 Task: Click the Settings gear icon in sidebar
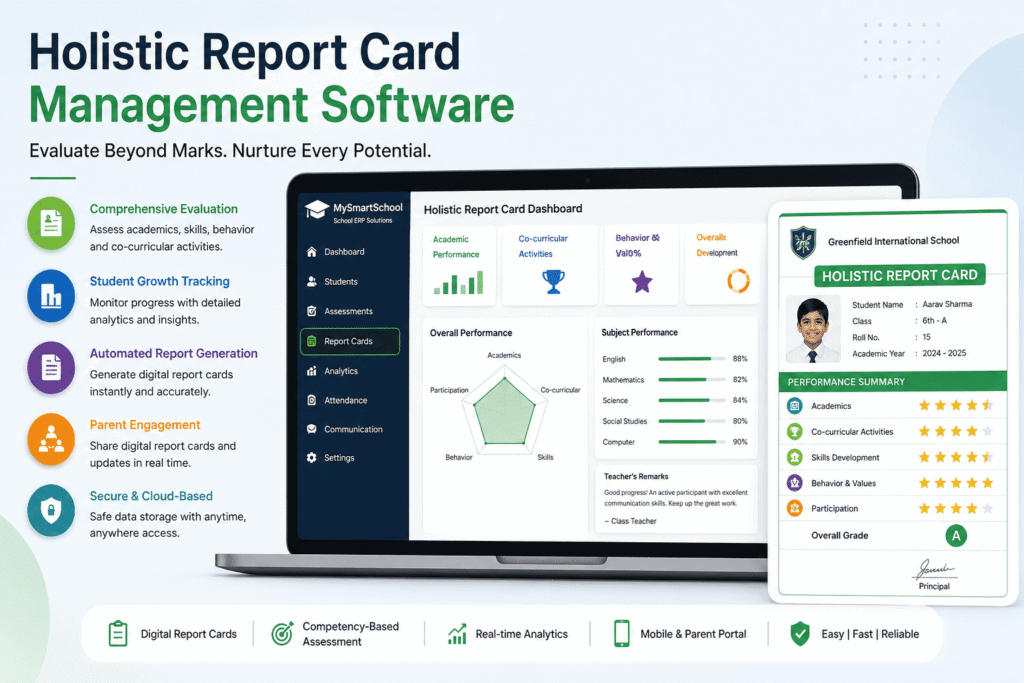tap(312, 458)
